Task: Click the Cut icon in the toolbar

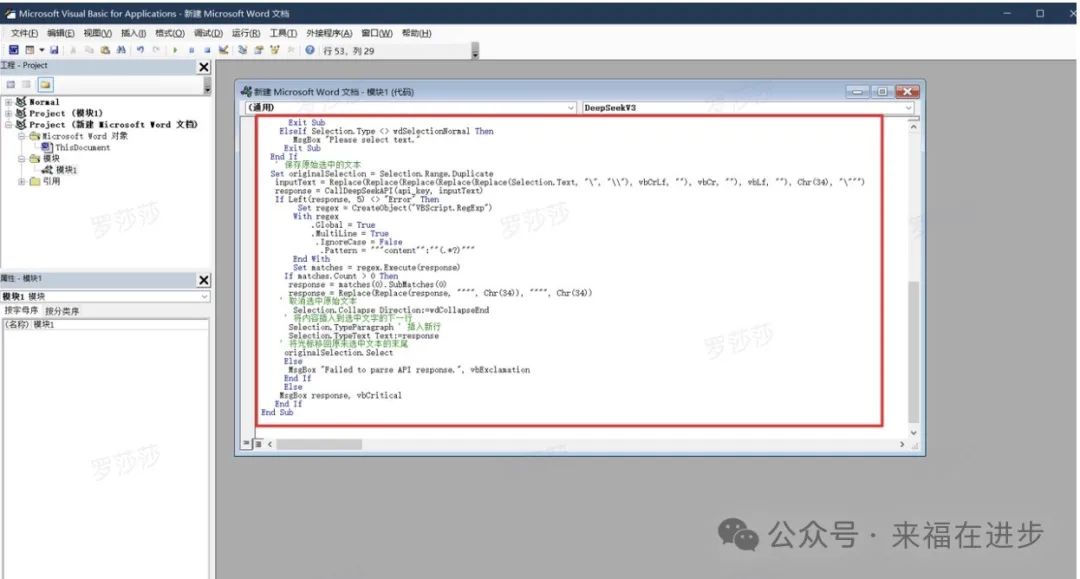Action: coord(73,50)
